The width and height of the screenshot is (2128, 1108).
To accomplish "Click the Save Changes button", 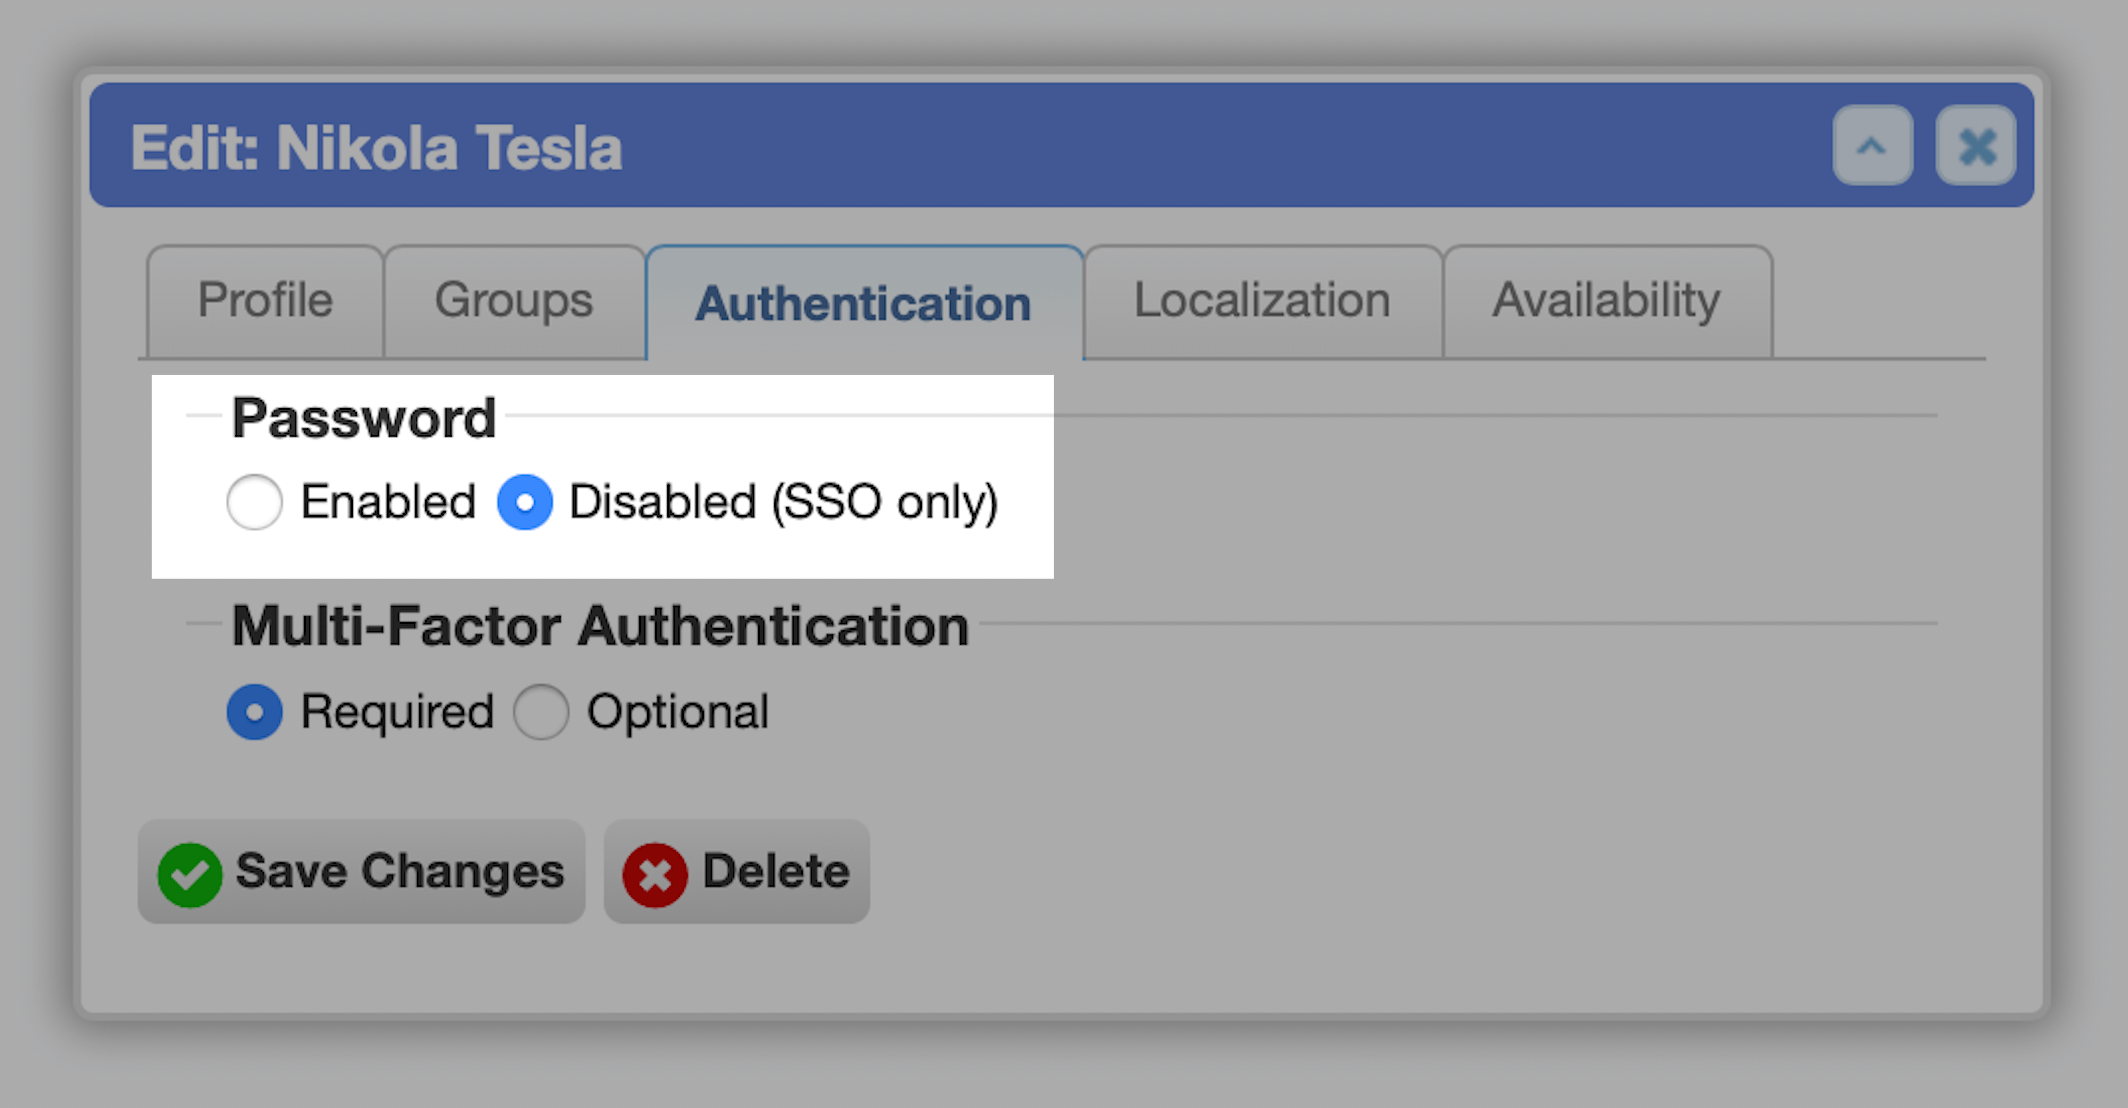I will 361,872.
